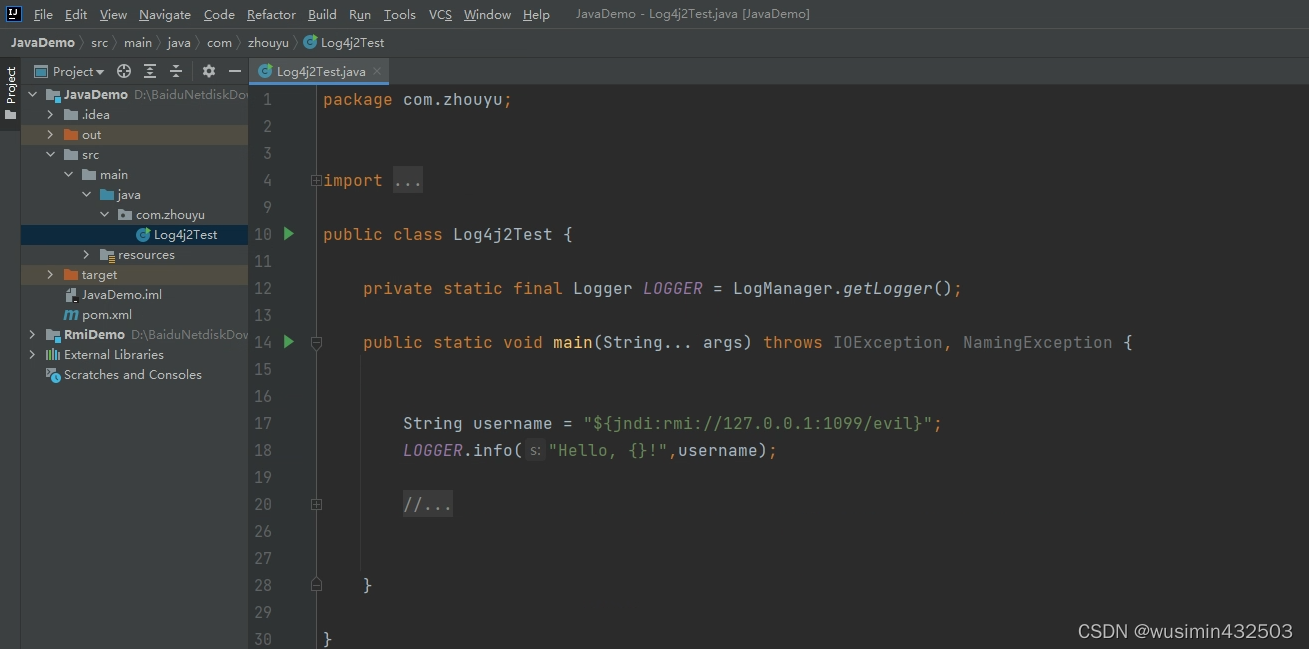The width and height of the screenshot is (1309, 649).
Task: Select the JavaDemo.iml file icon
Action: click(71, 295)
